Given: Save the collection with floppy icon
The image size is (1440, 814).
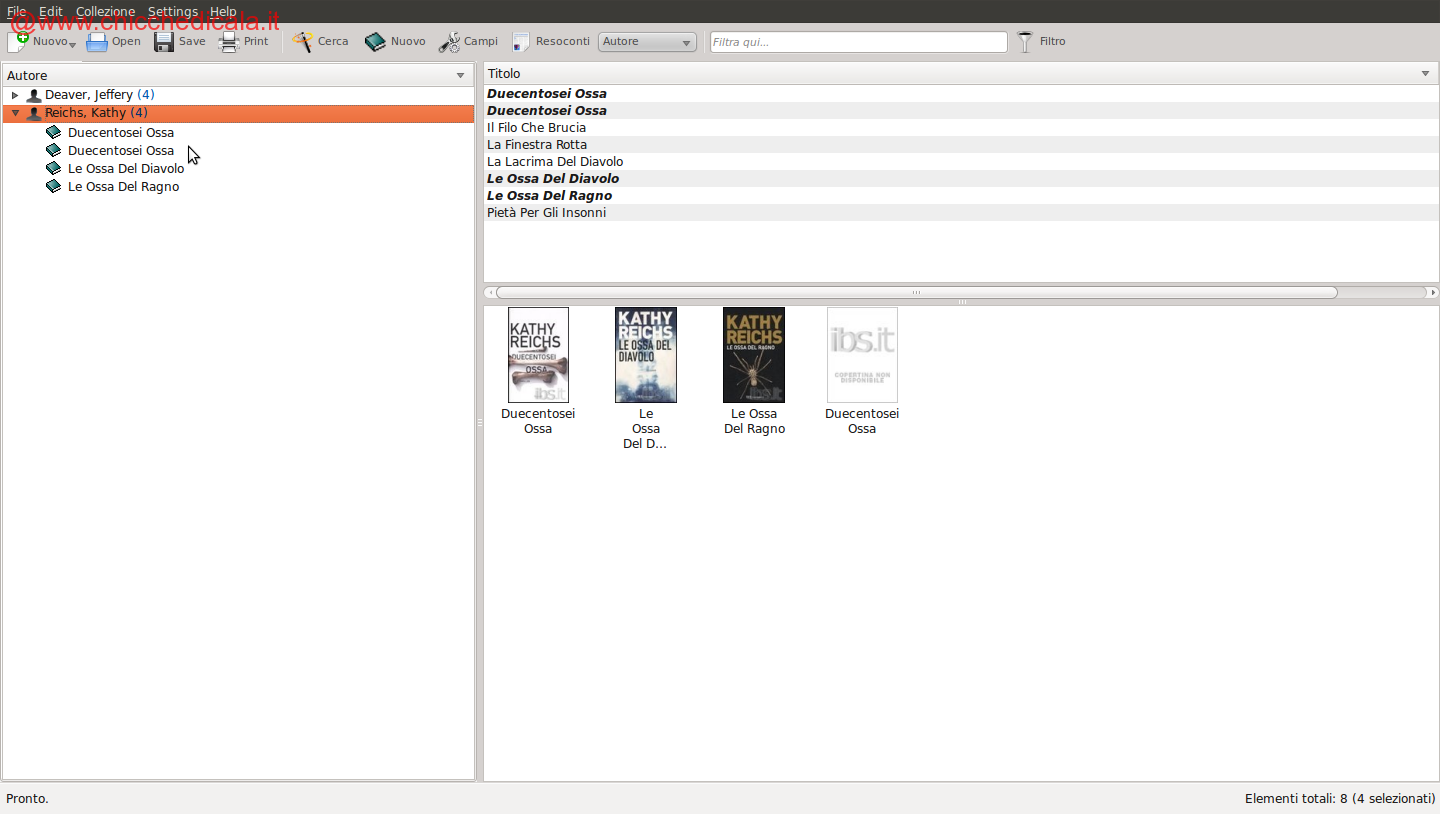Looking at the screenshot, I should point(164,42).
